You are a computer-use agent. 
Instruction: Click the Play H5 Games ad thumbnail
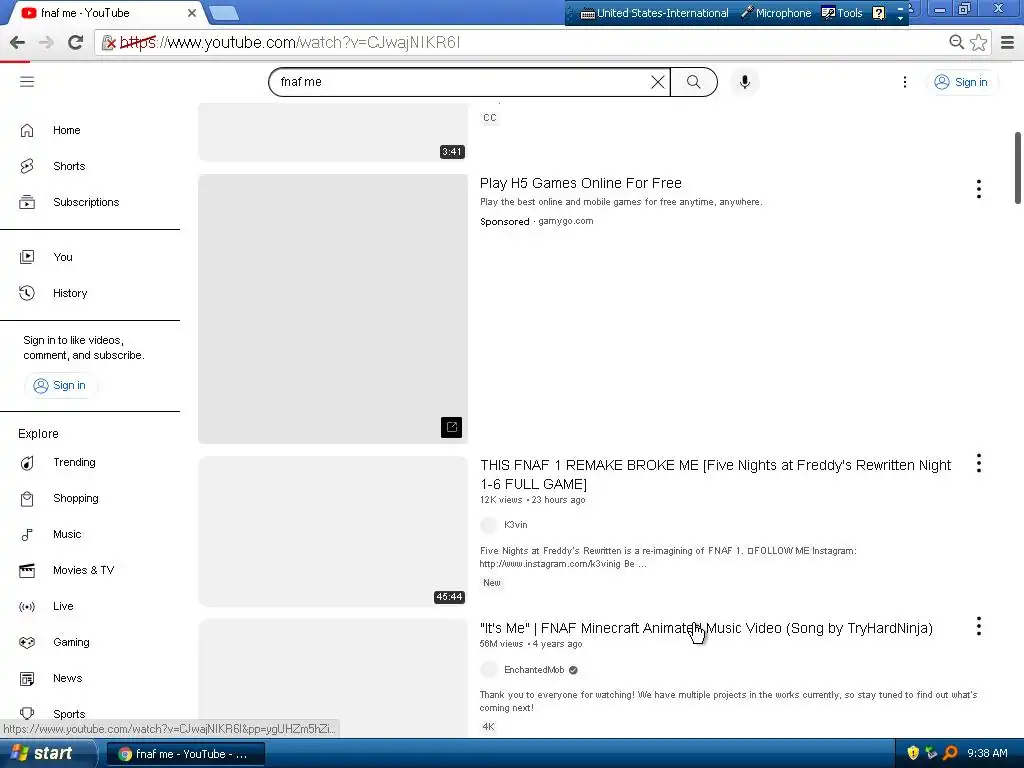[x=332, y=309]
